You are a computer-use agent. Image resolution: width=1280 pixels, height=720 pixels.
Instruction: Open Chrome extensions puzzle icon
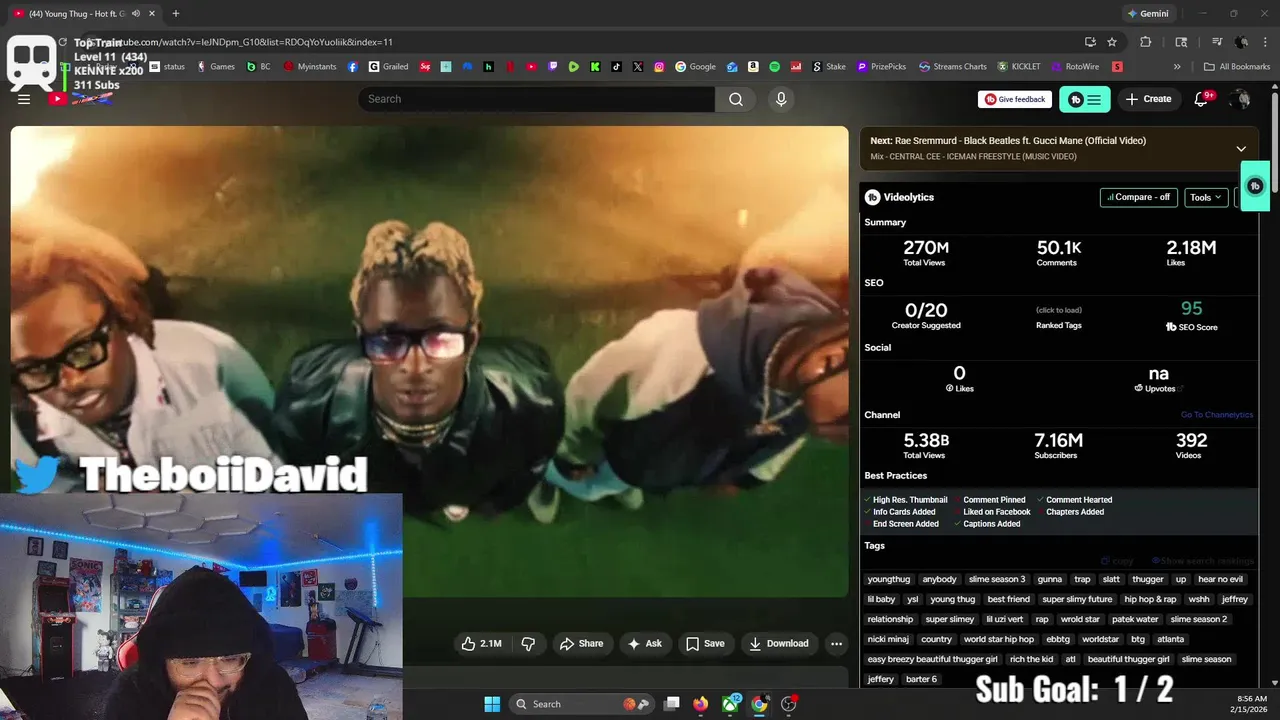click(1146, 42)
